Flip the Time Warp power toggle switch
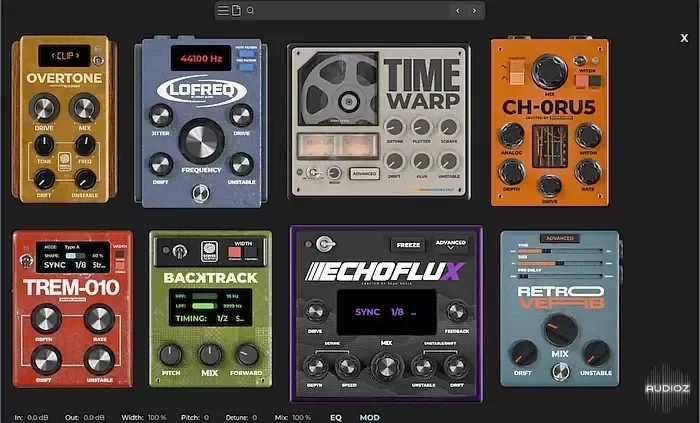700x423 pixels. (313, 172)
